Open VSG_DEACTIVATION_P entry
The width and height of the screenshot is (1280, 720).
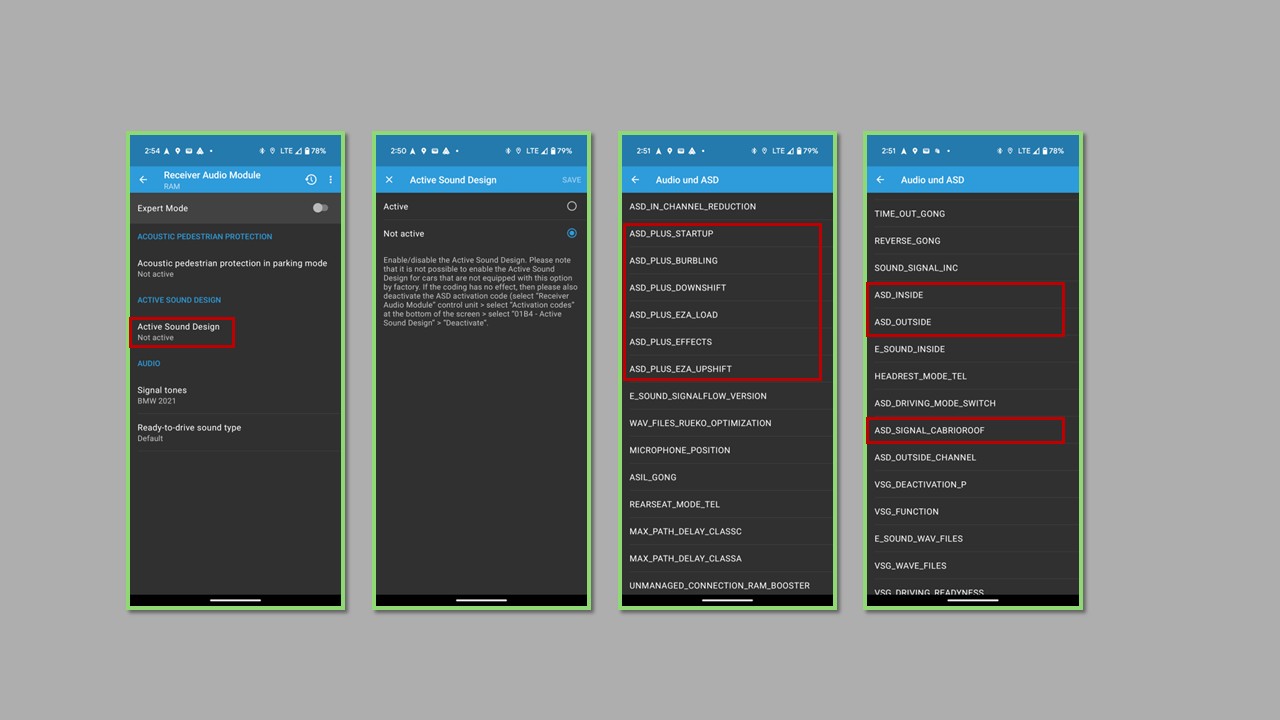coord(973,484)
